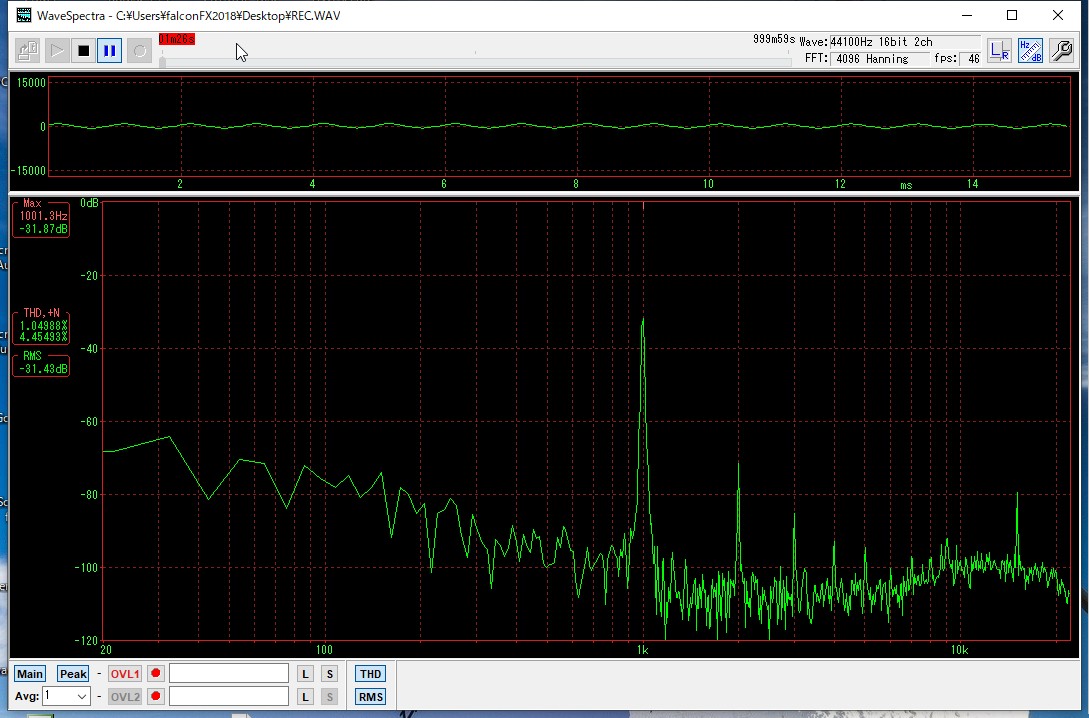Stop playback with the square button
Screen dimensions: 1089x718
point(83,51)
